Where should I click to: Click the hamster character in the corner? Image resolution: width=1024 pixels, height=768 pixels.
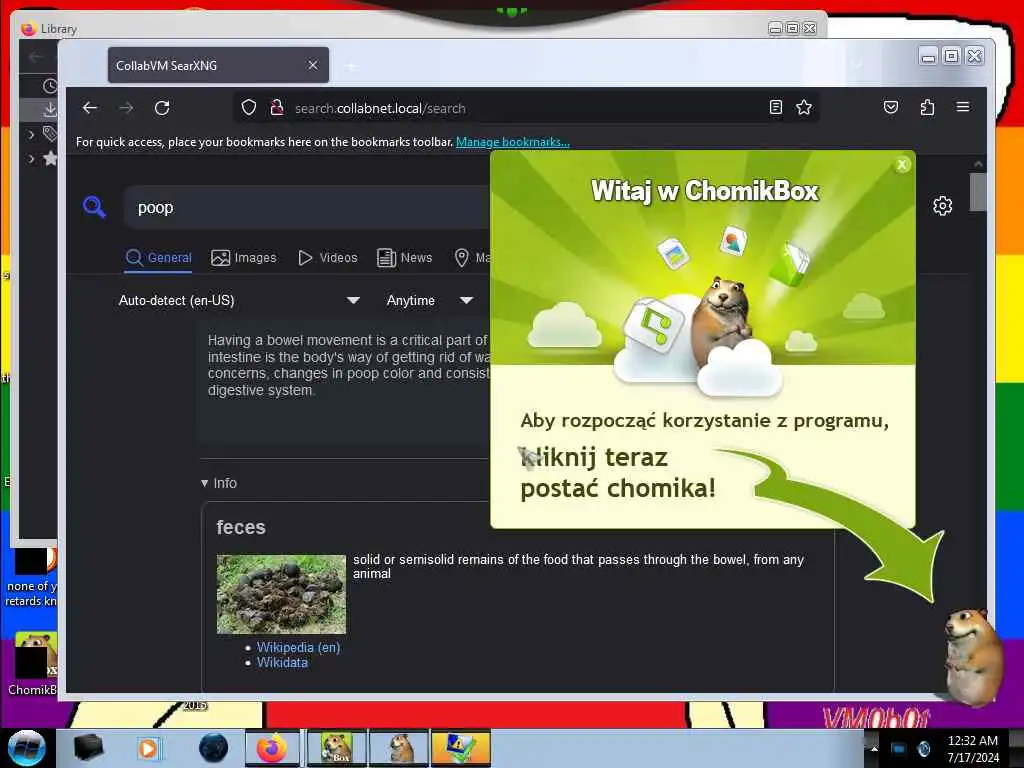(x=973, y=656)
